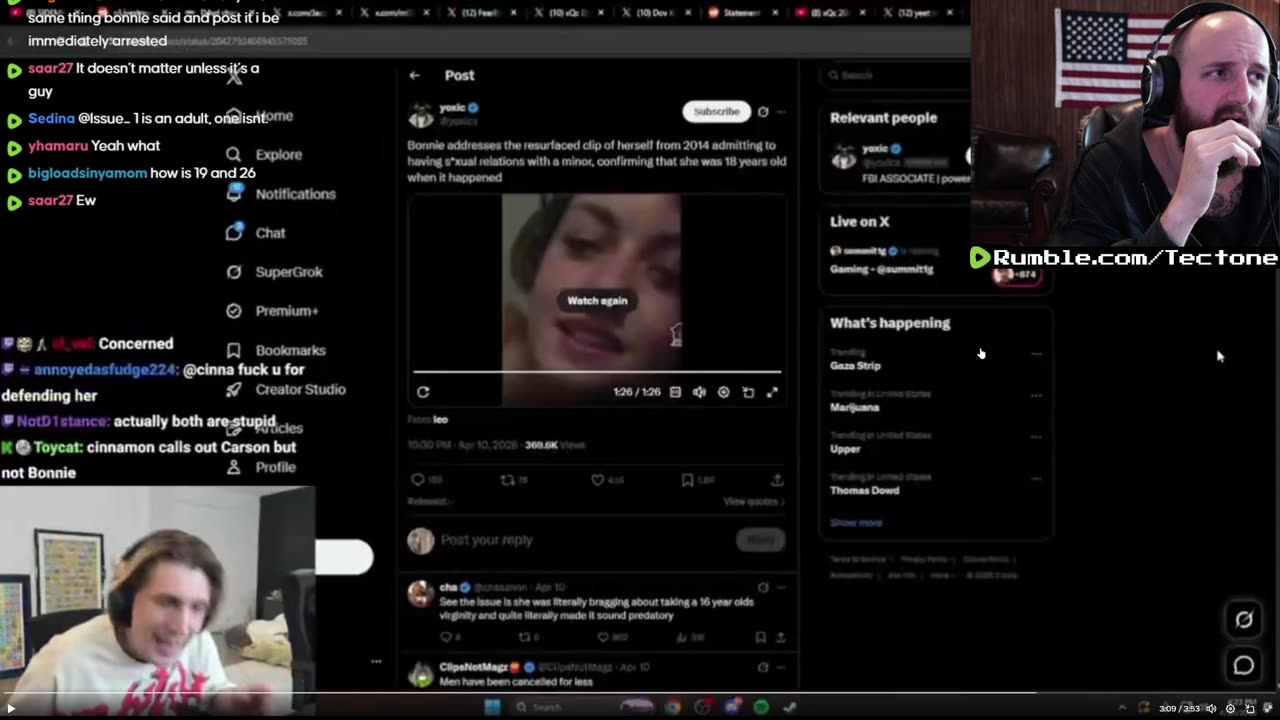Screen dimensions: 1280x720
Task: Open Grok floating button
Action: tap(1244, 620)
